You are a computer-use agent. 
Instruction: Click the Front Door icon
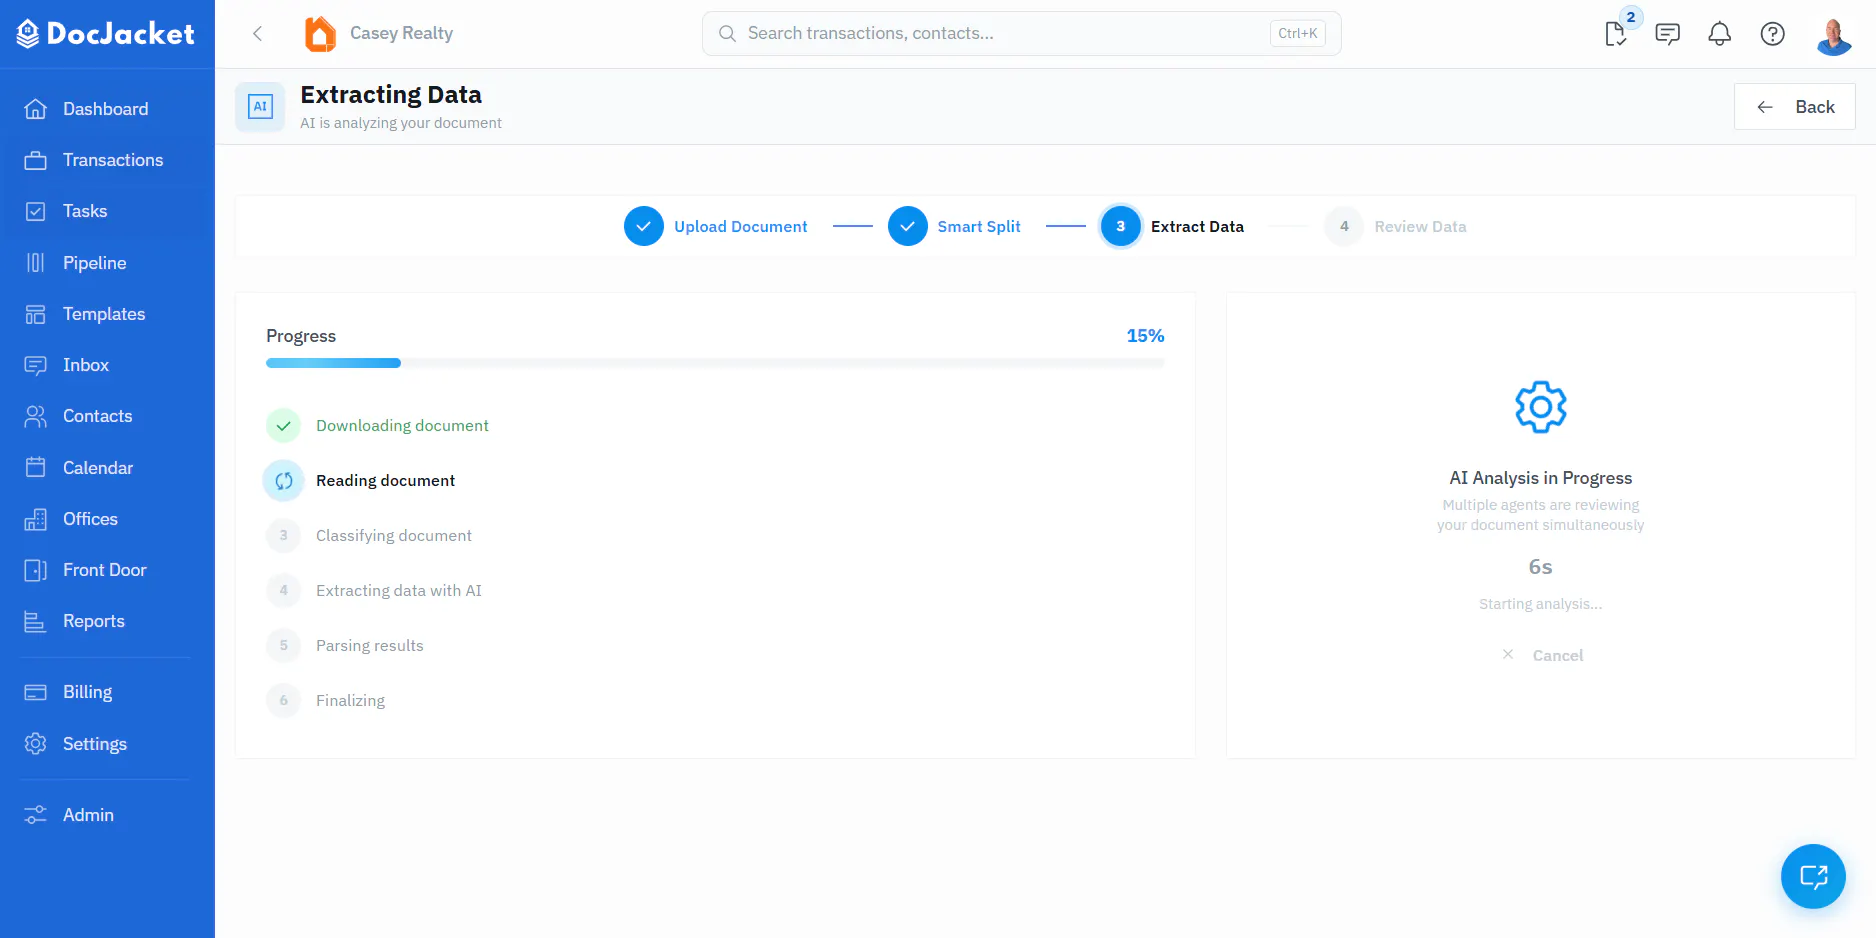pos(36,570)
